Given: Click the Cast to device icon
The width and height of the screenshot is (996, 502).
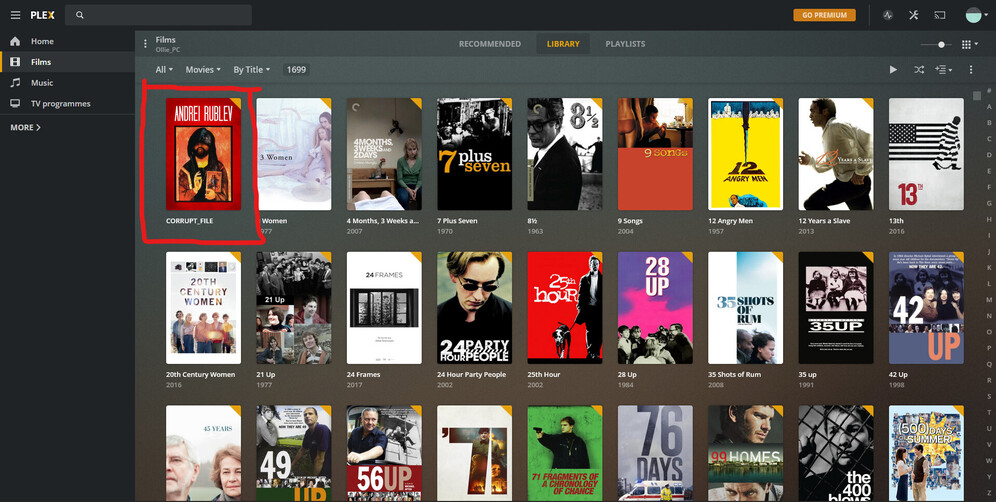Looking at the screenshot, I should [939, 15].
